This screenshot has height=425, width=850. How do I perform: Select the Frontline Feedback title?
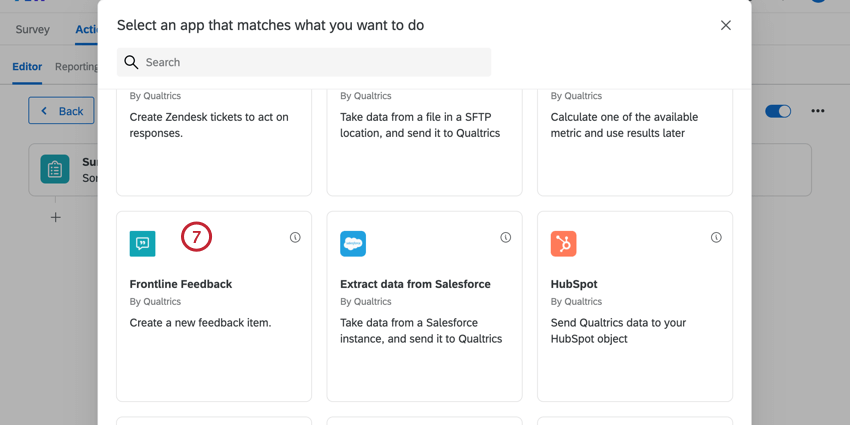click(181, 284)
